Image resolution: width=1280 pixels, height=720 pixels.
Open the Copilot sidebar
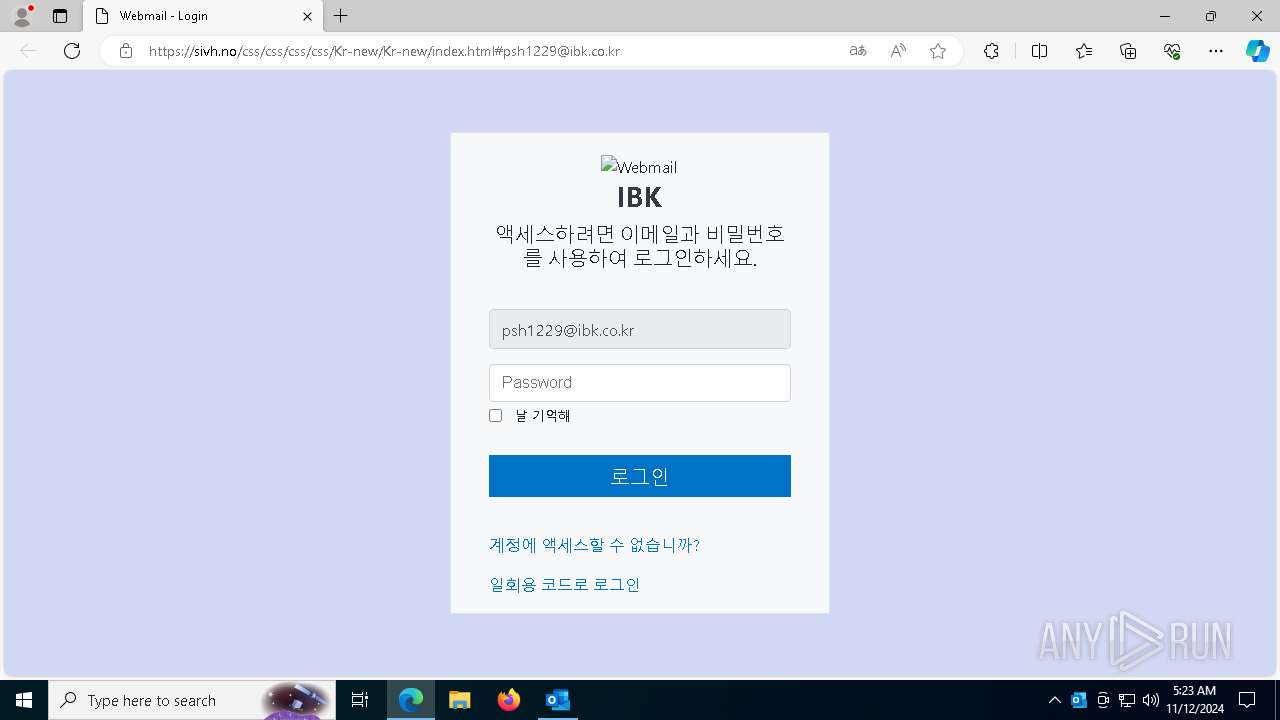pos(1257,51)
